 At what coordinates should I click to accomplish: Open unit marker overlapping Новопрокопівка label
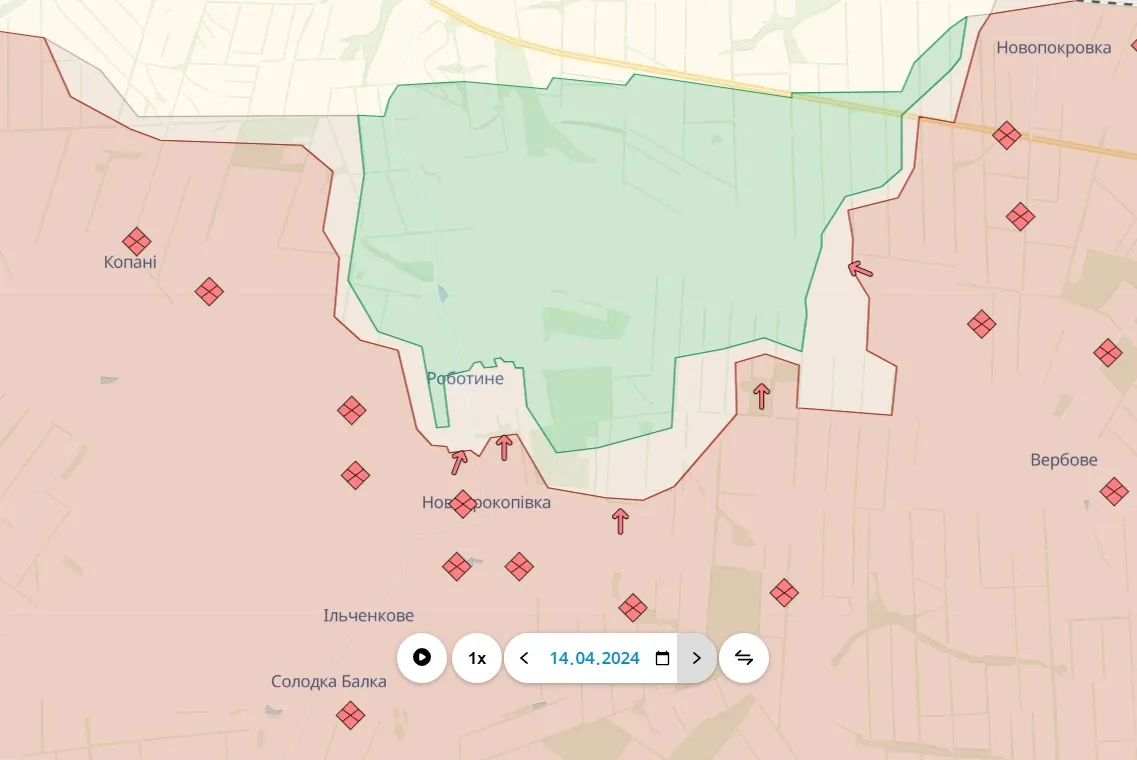click(x=462, y=503)
